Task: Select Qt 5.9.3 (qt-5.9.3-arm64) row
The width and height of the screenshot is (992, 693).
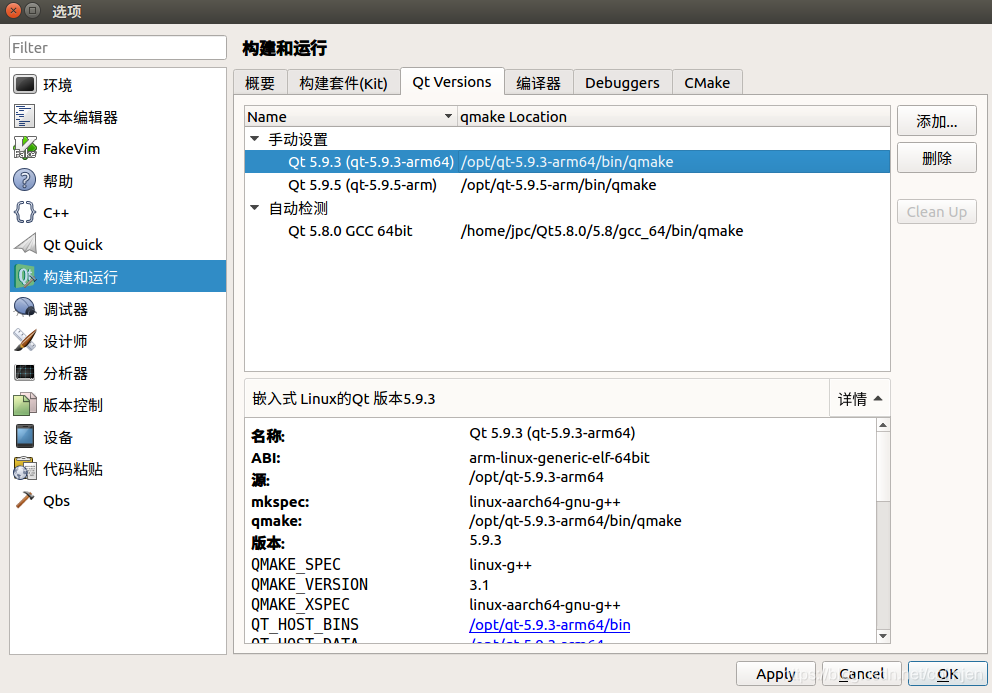Action: [x=567, y=161]
